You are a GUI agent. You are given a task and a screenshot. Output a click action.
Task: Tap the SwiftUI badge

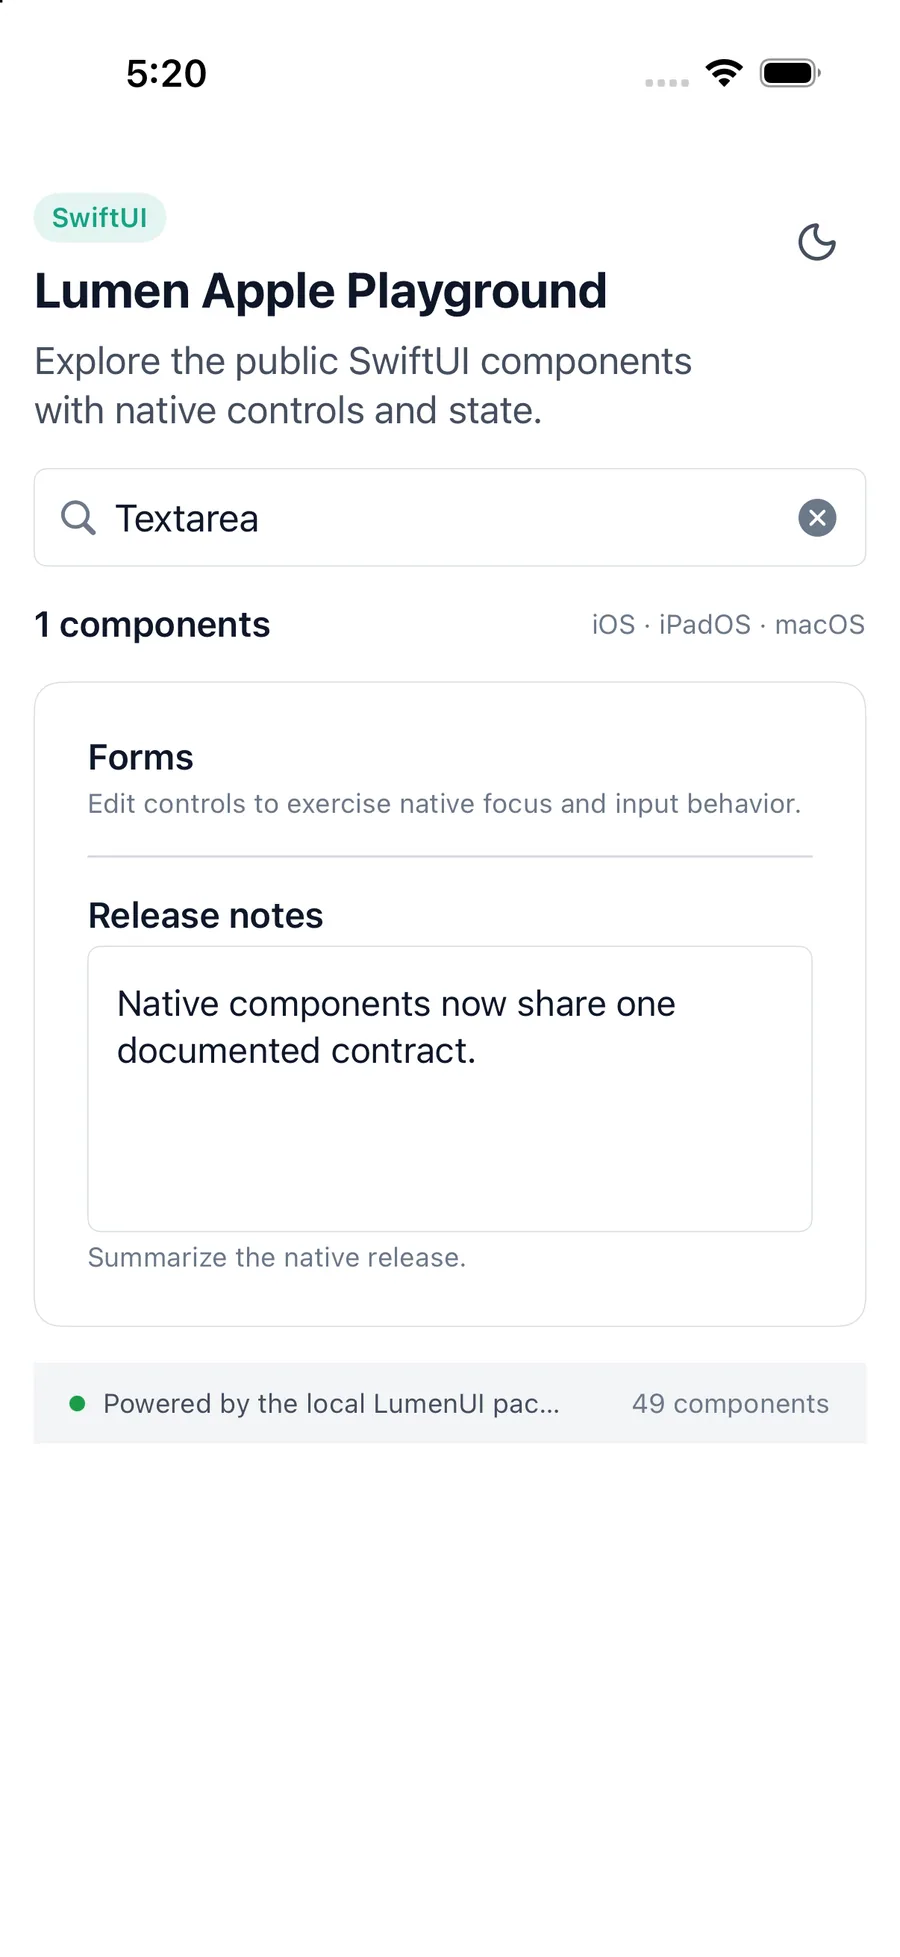tap(100, 218)
